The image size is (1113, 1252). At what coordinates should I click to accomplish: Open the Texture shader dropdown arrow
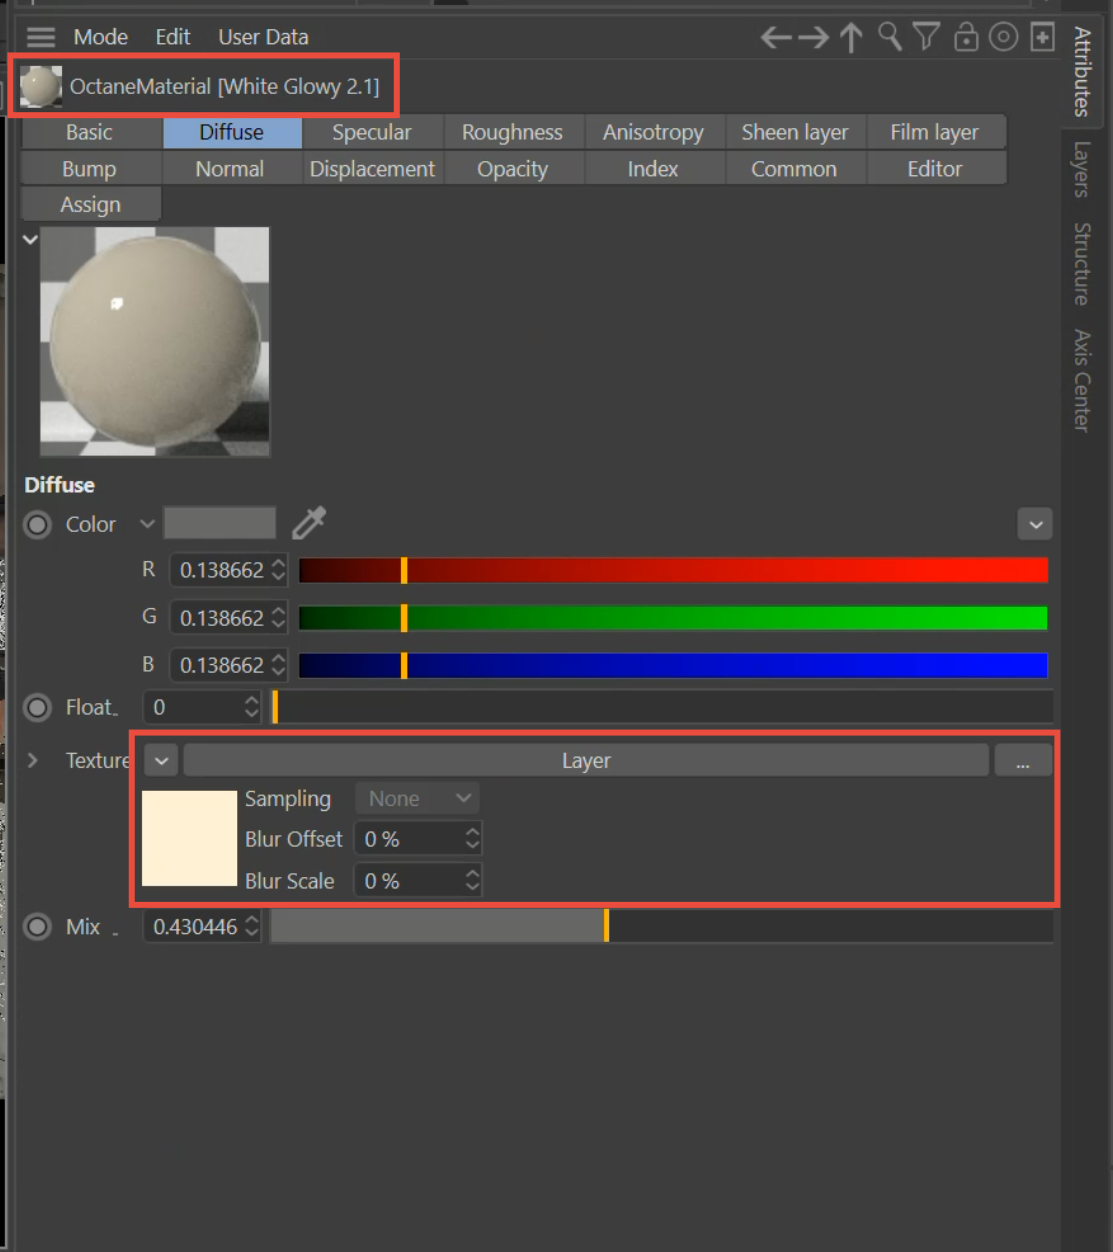click(161, 761)
